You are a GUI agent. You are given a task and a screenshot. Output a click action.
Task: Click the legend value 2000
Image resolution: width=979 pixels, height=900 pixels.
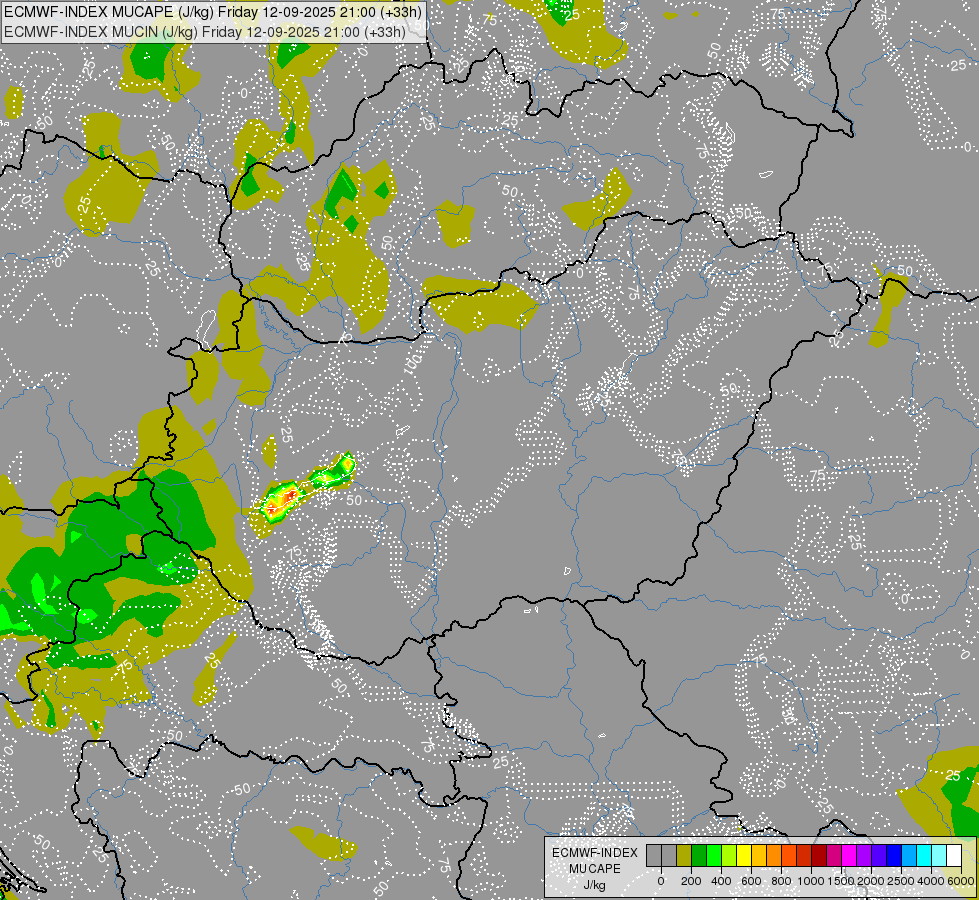pos(871,881)
